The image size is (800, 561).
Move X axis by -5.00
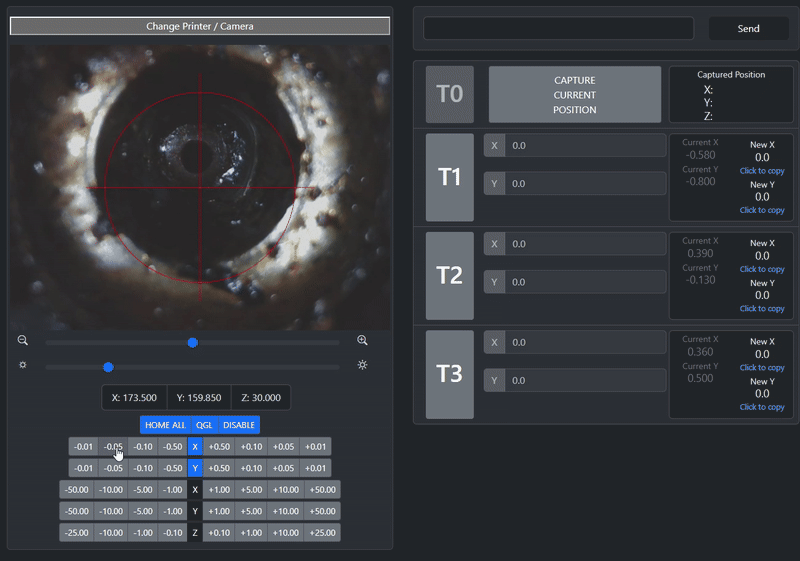[x=142, y=490]
